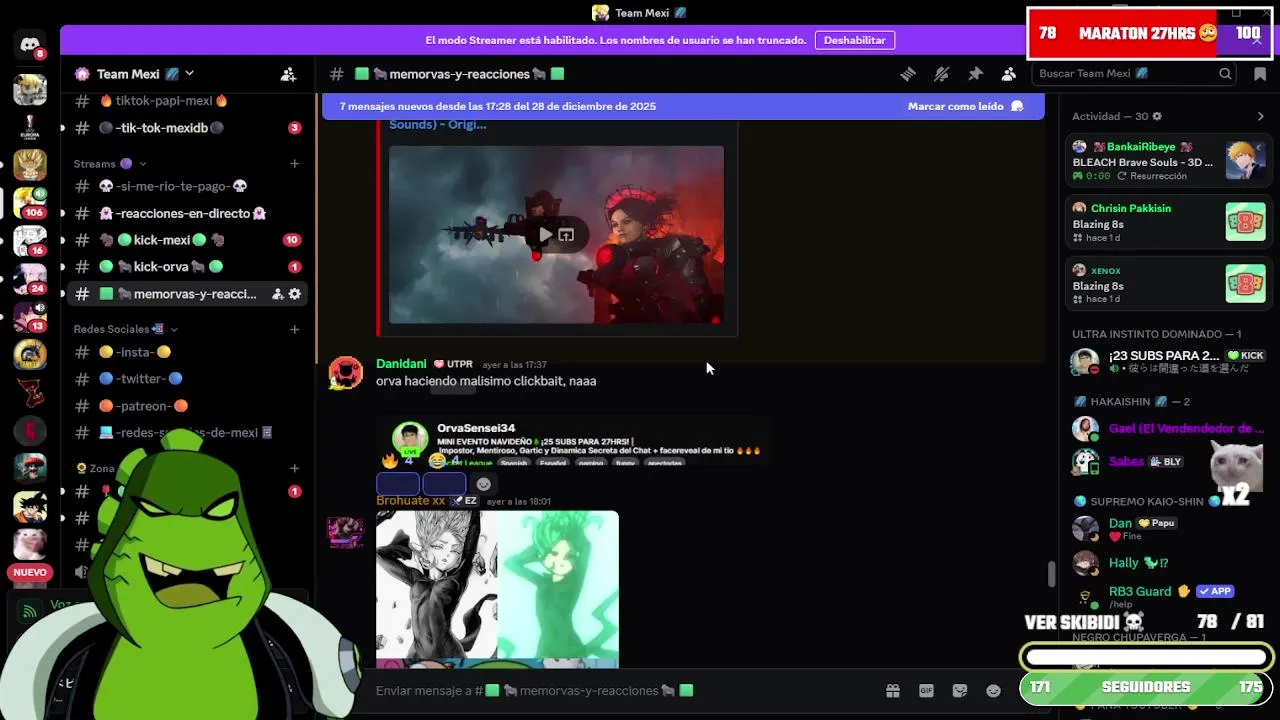Viewport: 1280px width, 720px height.
Task: Click Deshabilitar streamer mode button
Action: click(854, 40)
